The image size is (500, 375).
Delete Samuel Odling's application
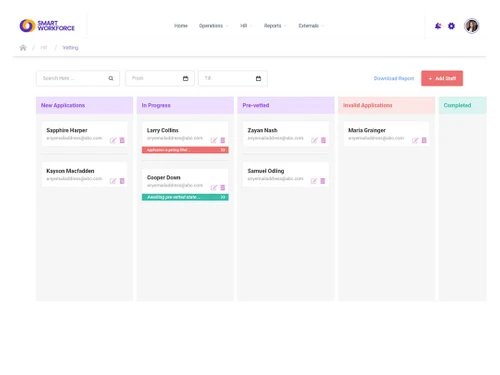coord(323,181)
